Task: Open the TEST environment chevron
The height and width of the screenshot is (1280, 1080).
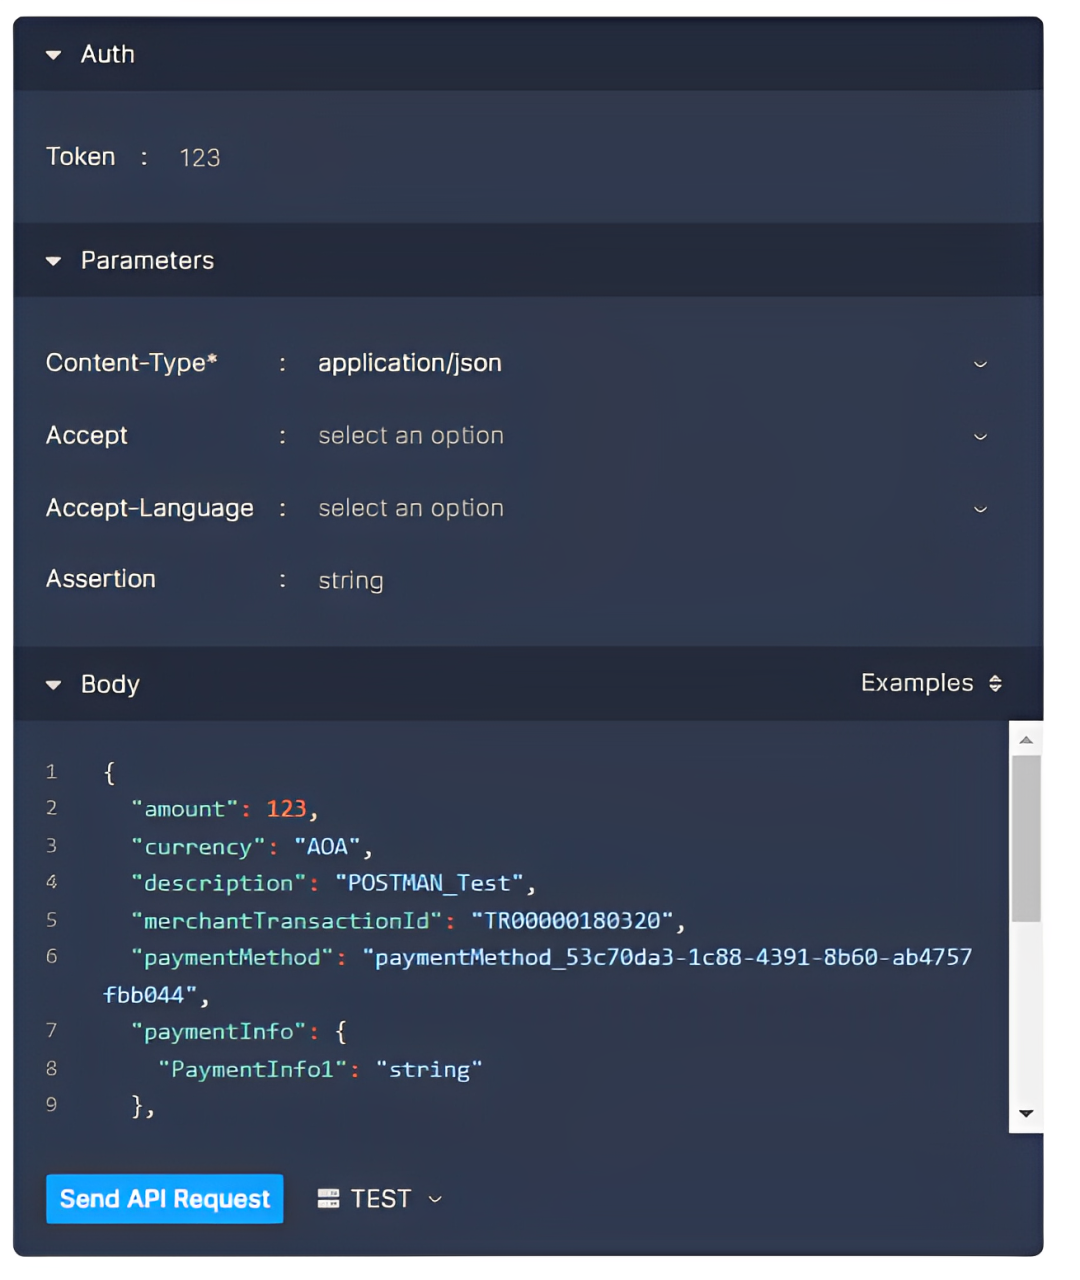Action: tap(435, 1199)
